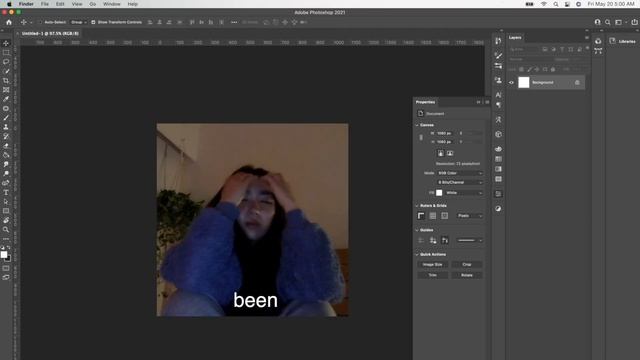Viewport: 640px width, 360px height.
Task: Toggle rulers icon in Rulers & Grids
Action: [421, 216]
